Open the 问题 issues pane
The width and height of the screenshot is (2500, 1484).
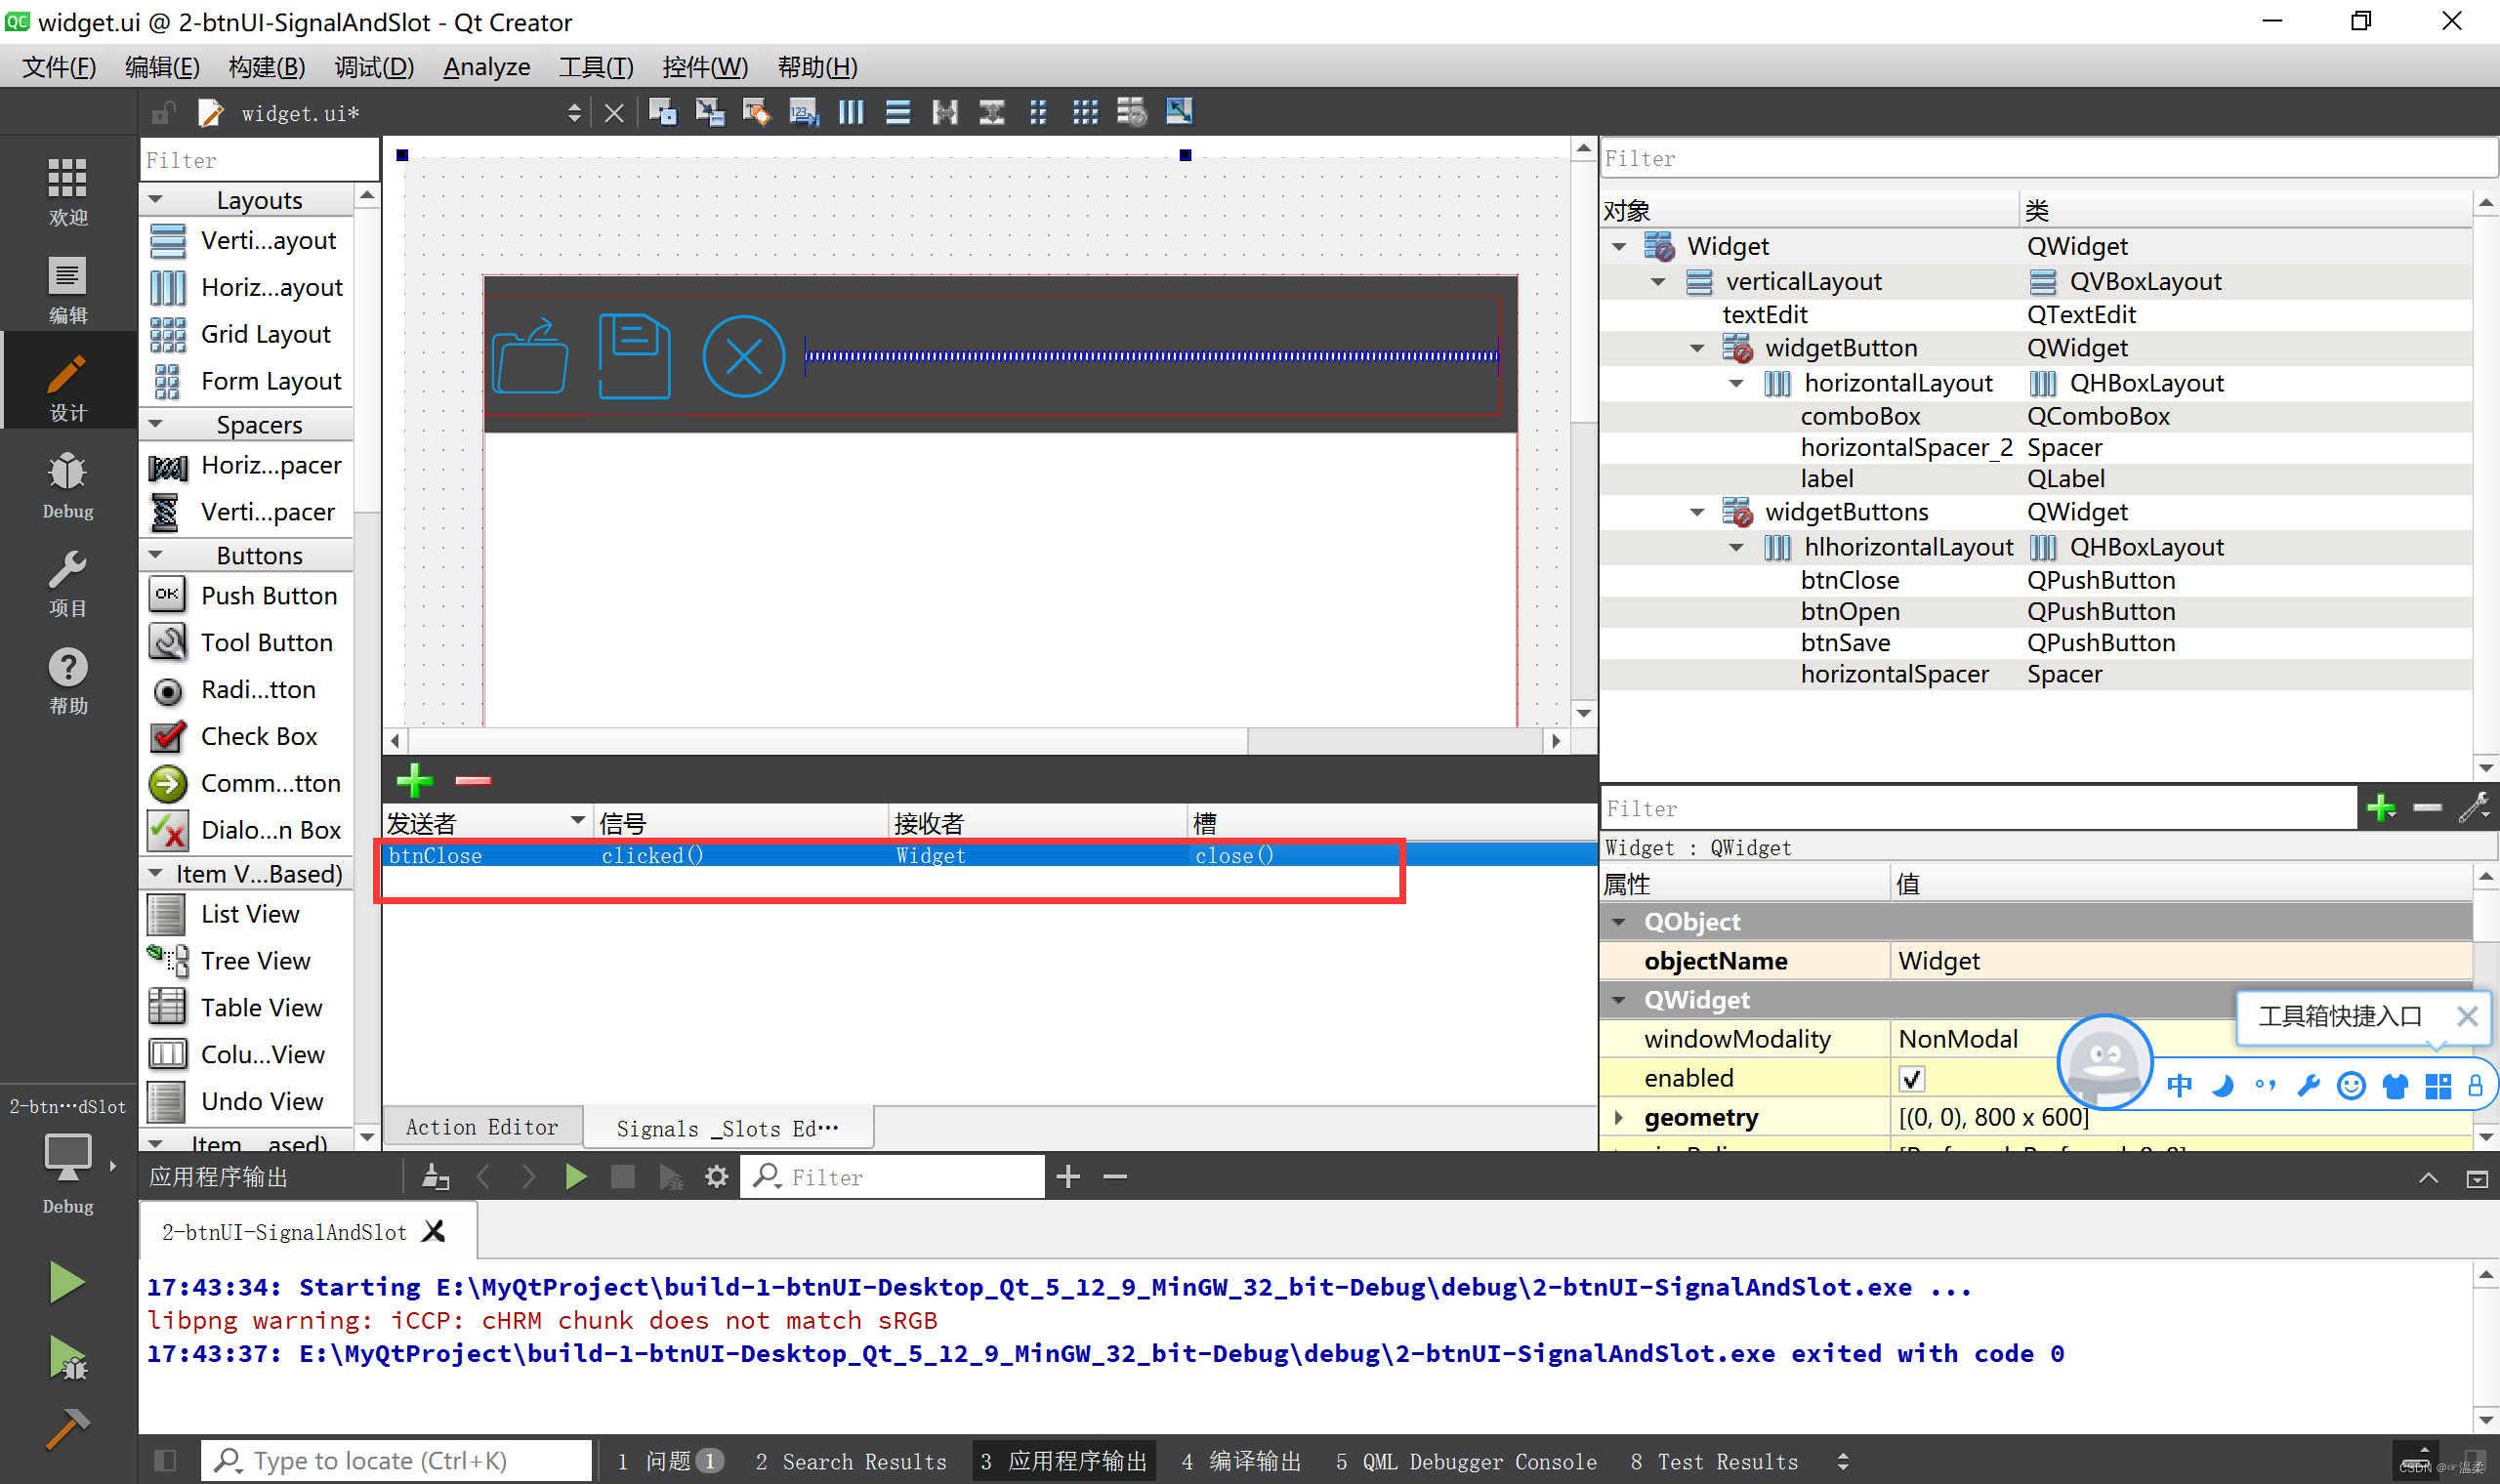point(670,1461)
